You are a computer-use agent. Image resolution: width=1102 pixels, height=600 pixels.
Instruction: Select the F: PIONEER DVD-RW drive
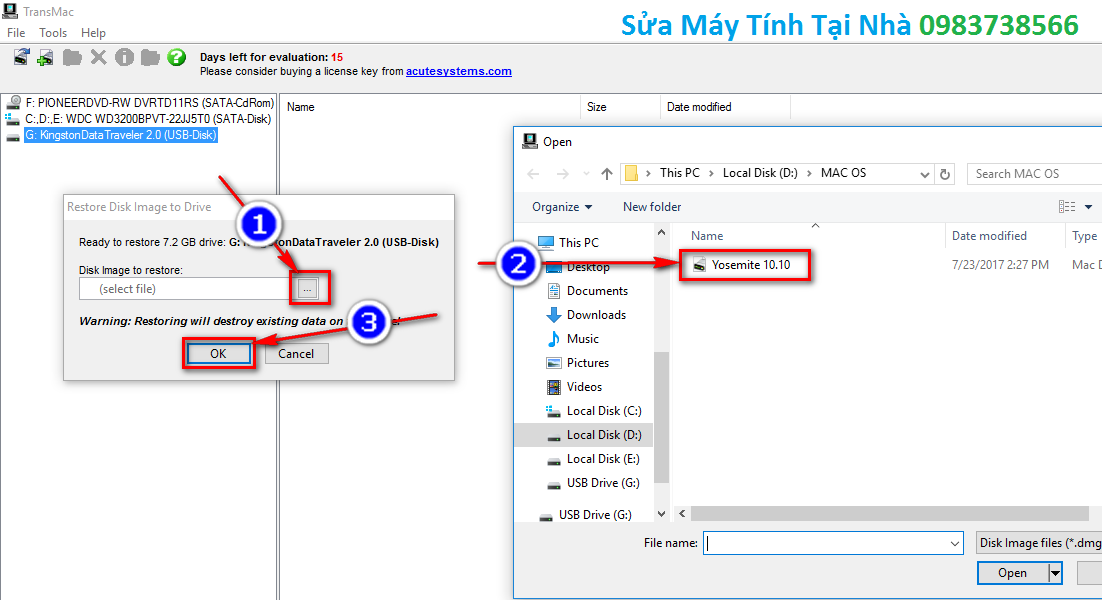click(x=139, y=103)
